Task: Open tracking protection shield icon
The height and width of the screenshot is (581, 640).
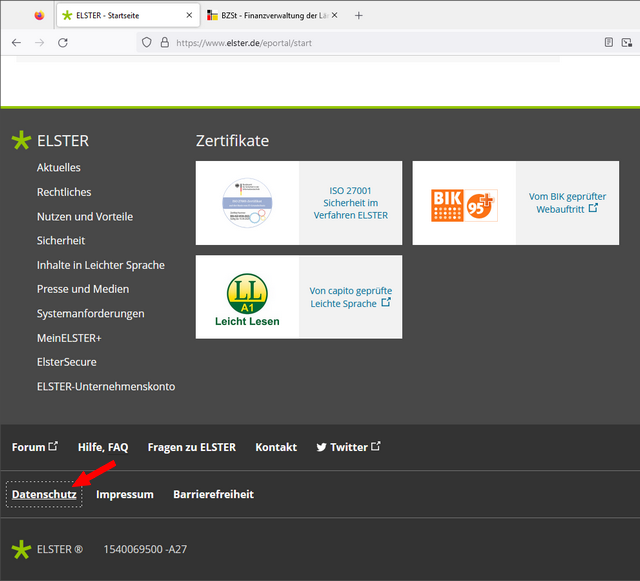Action: (x=147, y=42)
